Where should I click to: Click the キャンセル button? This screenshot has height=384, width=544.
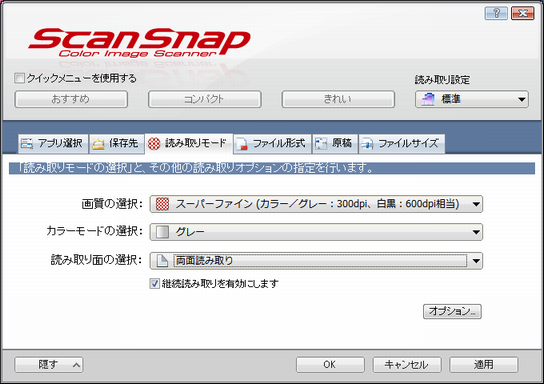tap(407, 365)
